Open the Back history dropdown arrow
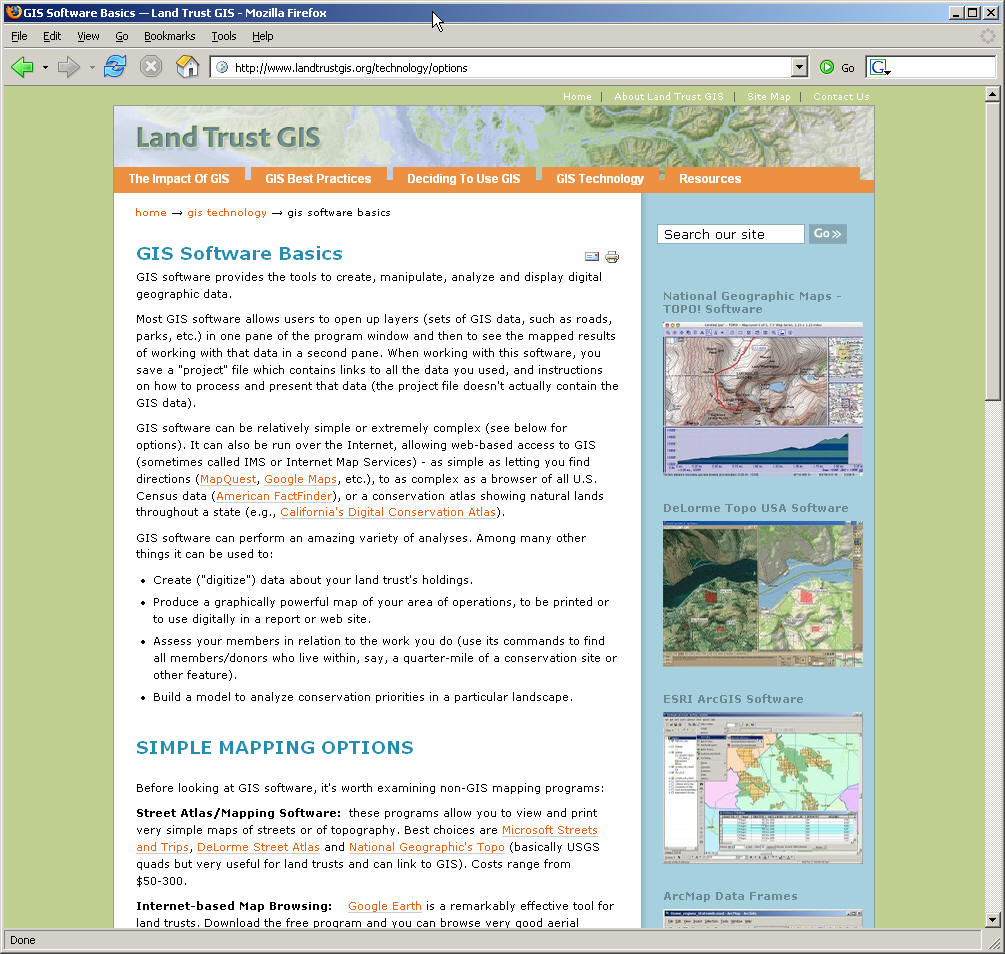 point(45,67)
